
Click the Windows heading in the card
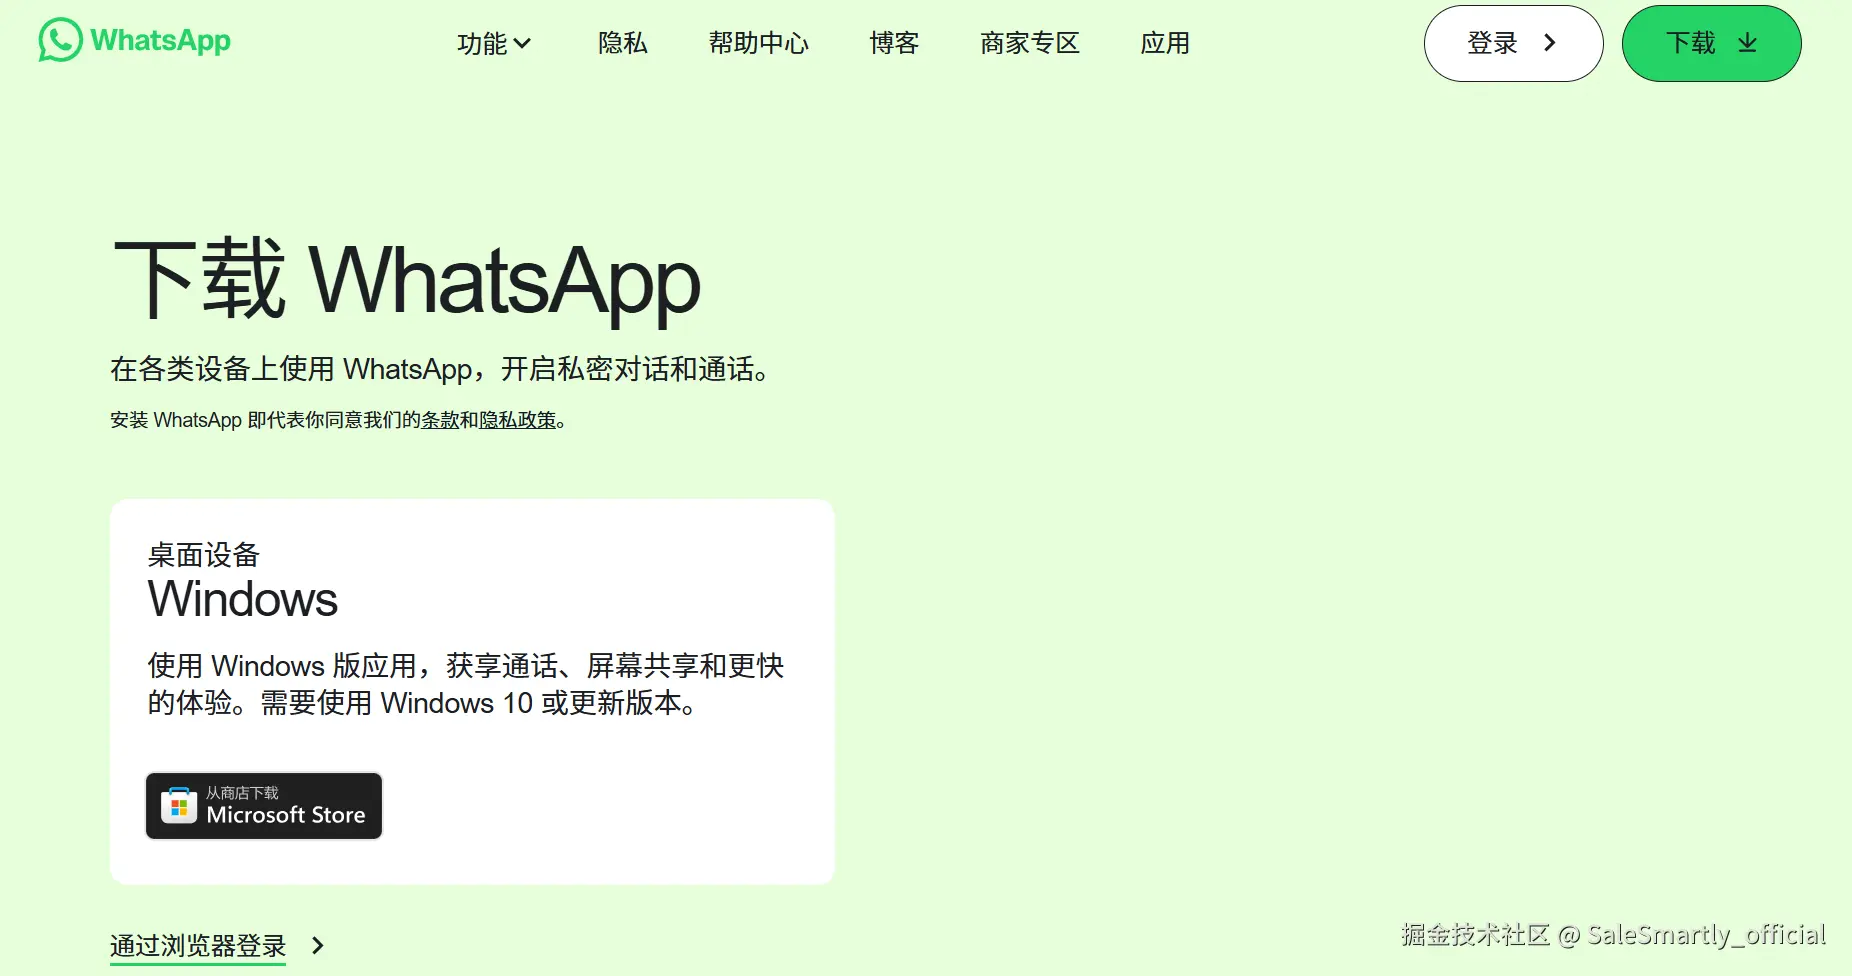click(243, 599)
